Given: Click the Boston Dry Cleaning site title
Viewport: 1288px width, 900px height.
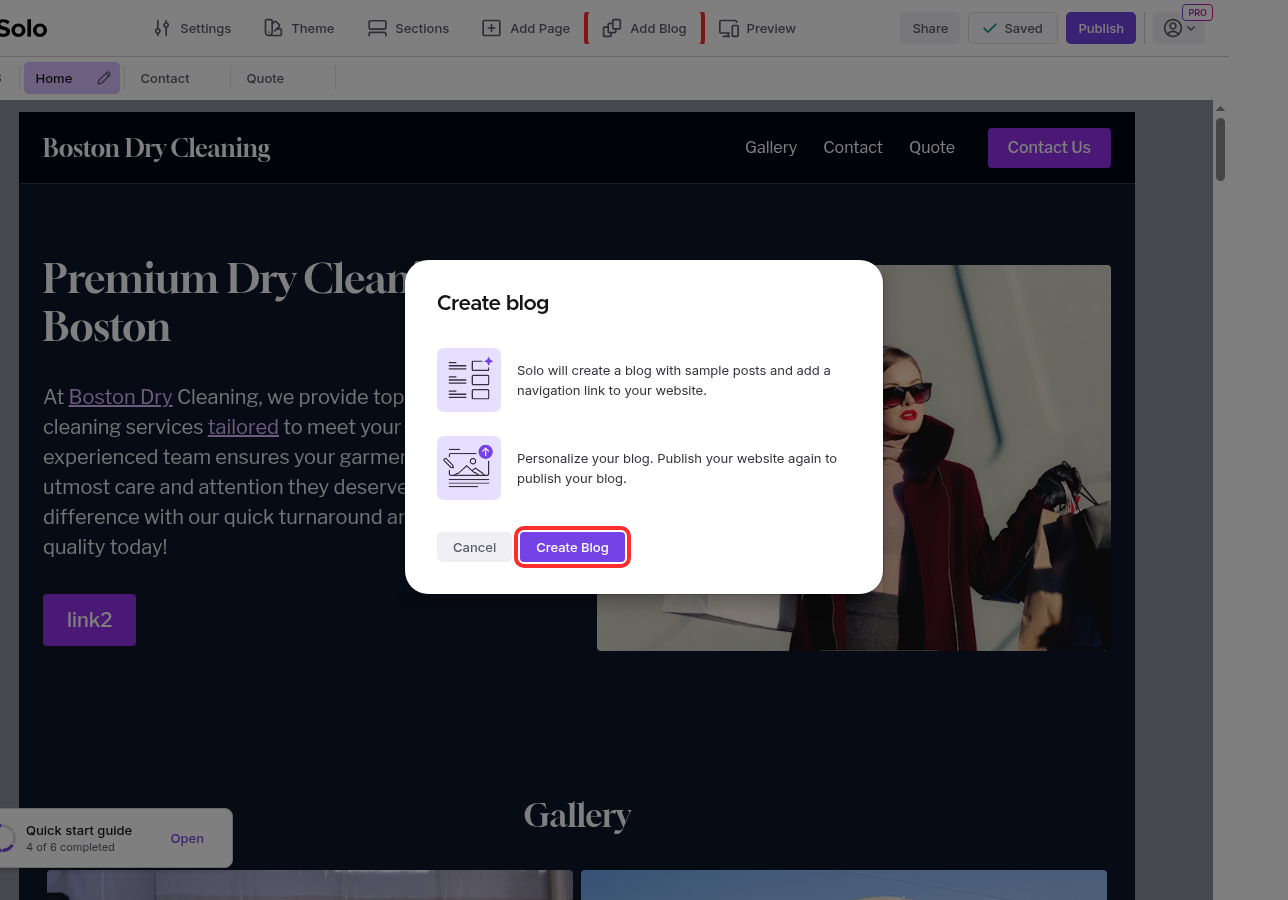Looking at the screenshot, I should [157, 148].
